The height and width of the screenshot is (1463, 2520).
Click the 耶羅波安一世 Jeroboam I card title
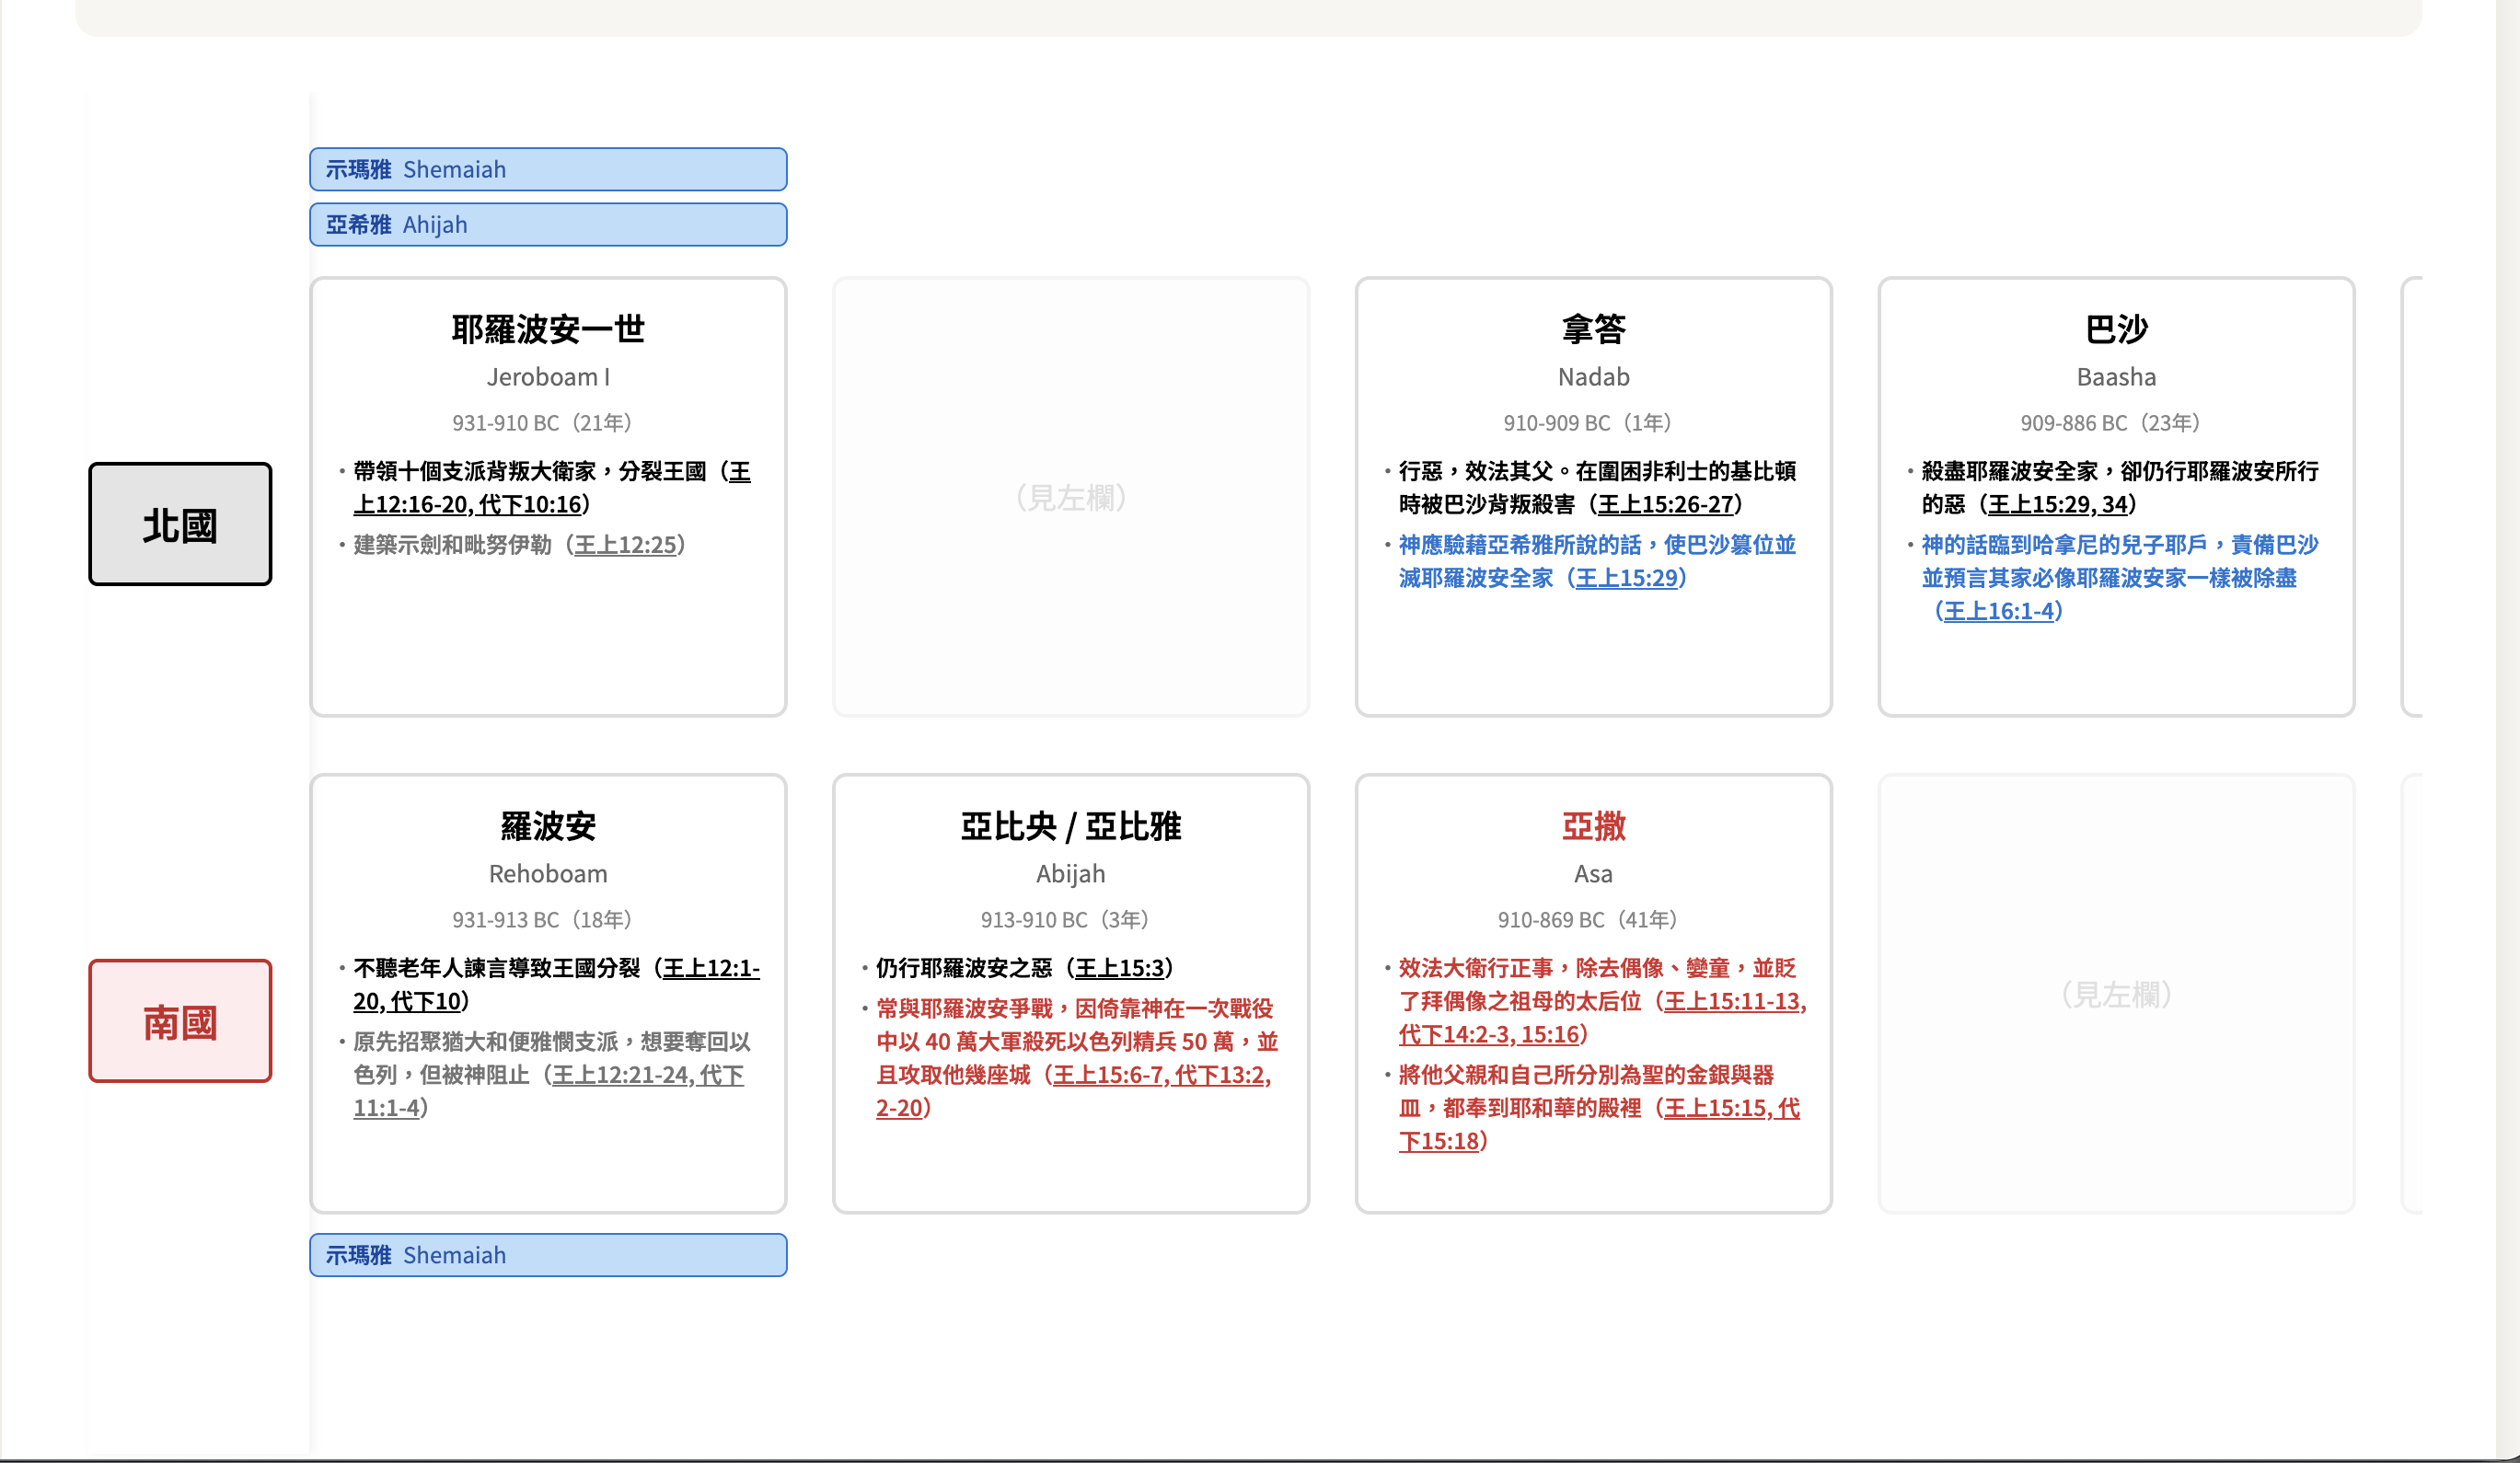[547, 329]
